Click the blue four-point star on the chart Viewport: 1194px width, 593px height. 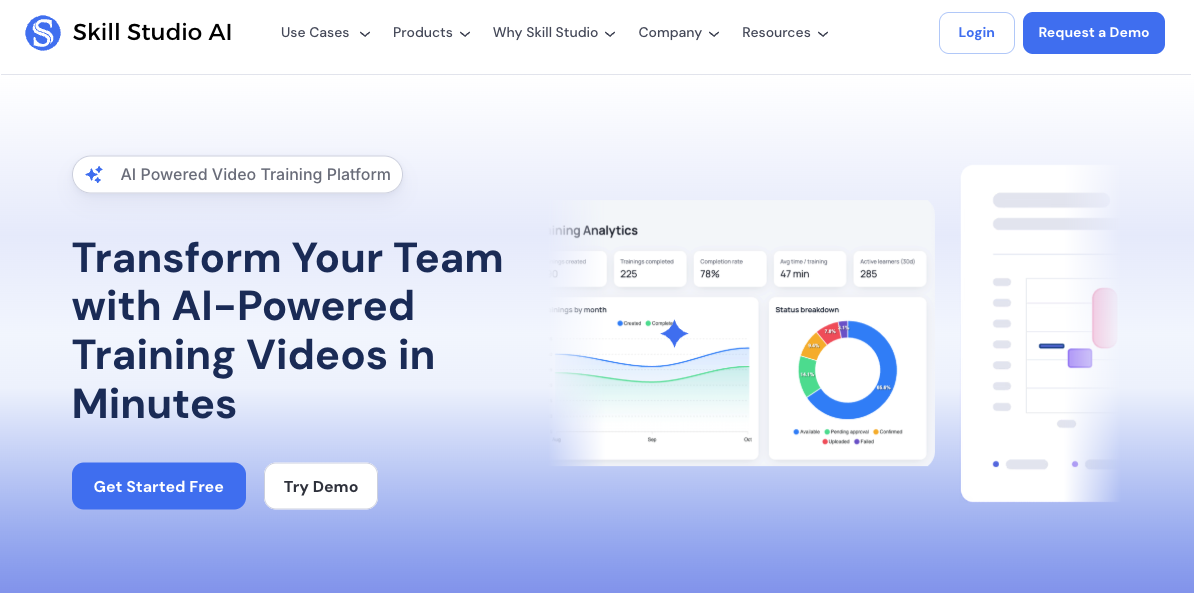[674, 333]
